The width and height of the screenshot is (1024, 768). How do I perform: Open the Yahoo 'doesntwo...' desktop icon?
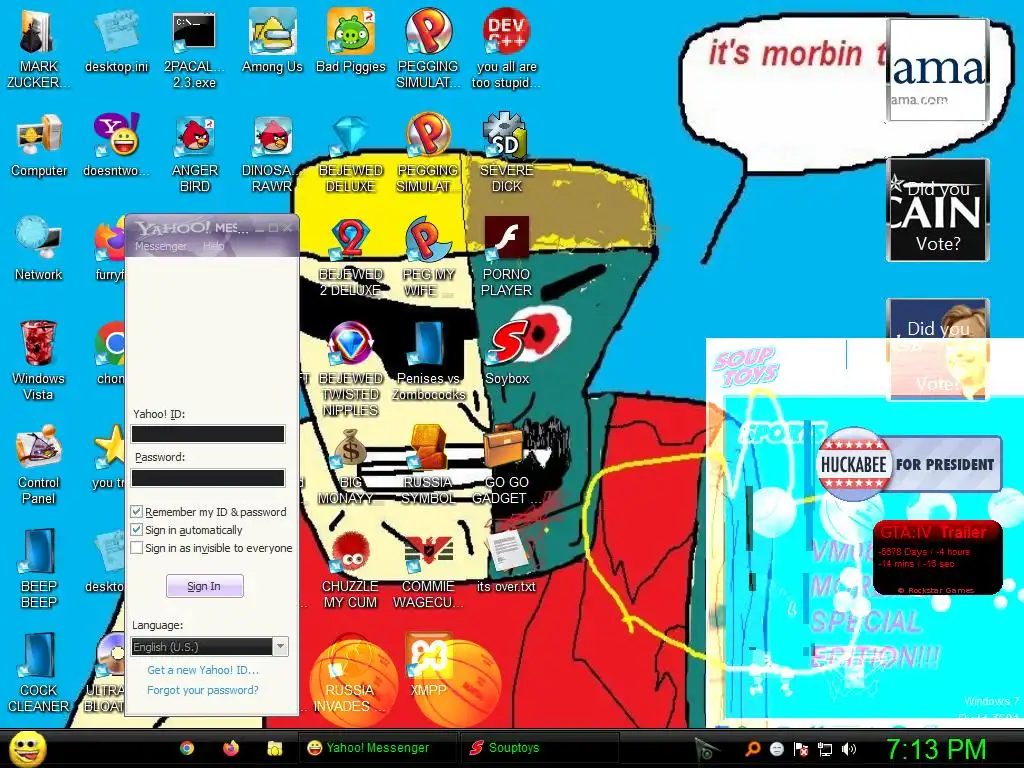click(x=116, y=145)
